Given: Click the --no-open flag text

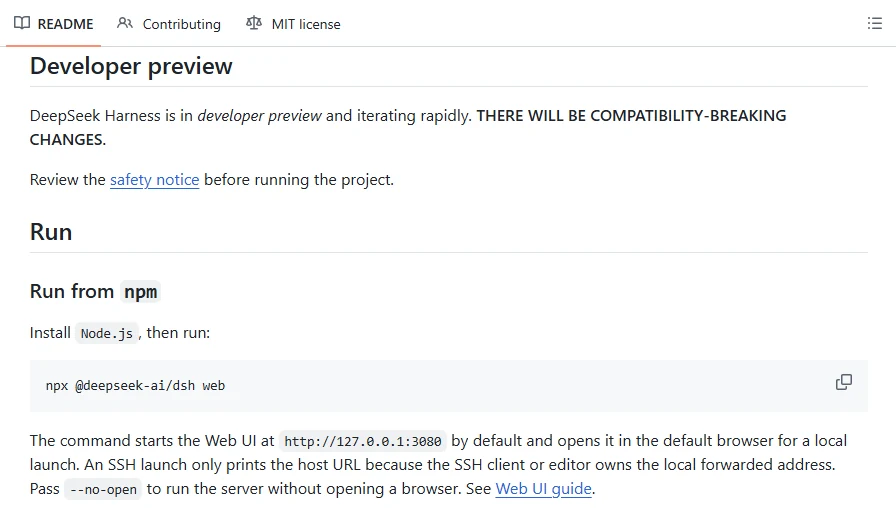Looking at the screenshot, I should click(103, 489).
